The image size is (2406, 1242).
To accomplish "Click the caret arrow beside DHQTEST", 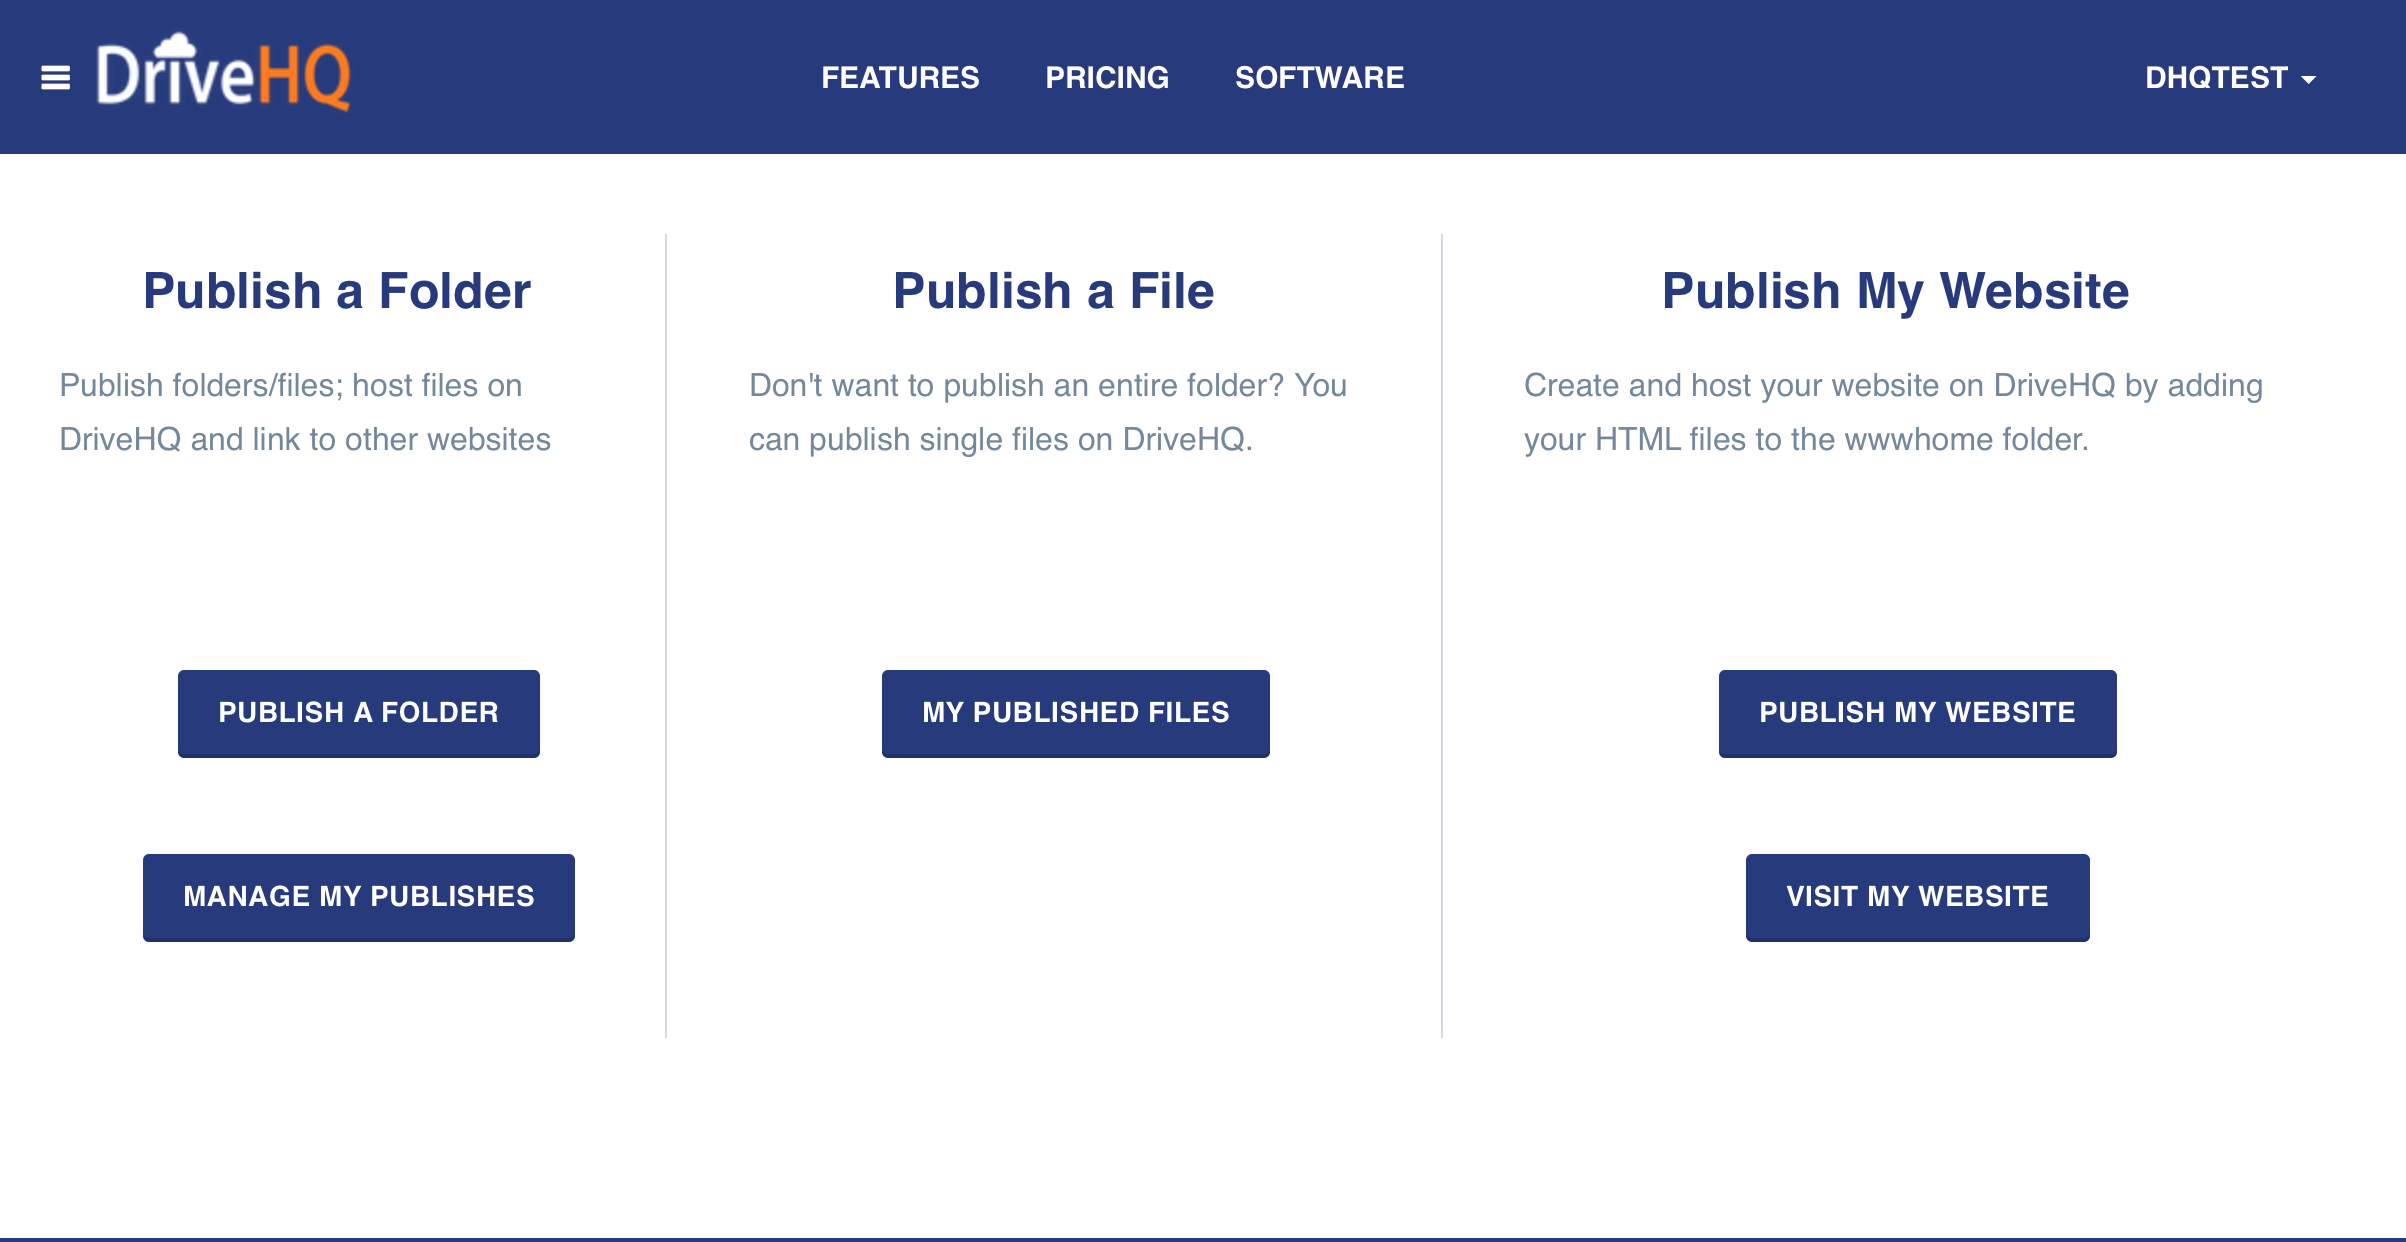I will pyautogui.click(x=2308, y=79).
